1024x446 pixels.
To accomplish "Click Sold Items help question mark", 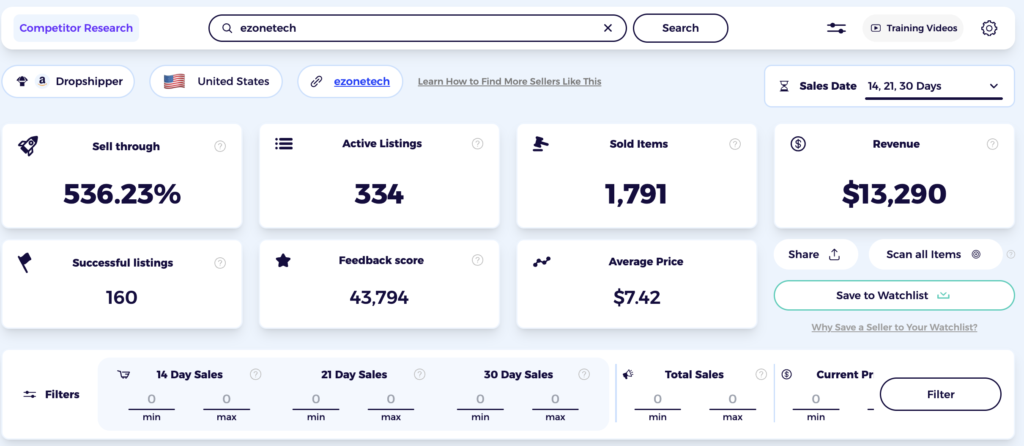I will (x=735, y=144).
